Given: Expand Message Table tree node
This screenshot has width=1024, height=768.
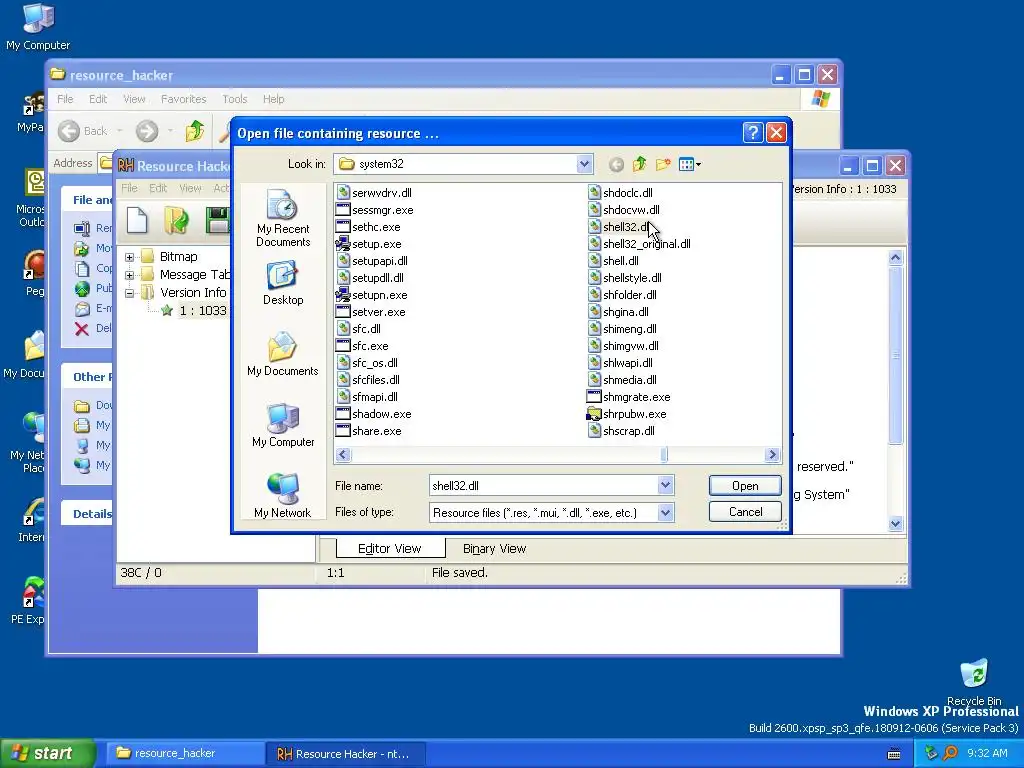Looking at the screenshot, I should [x=129, y=275].
